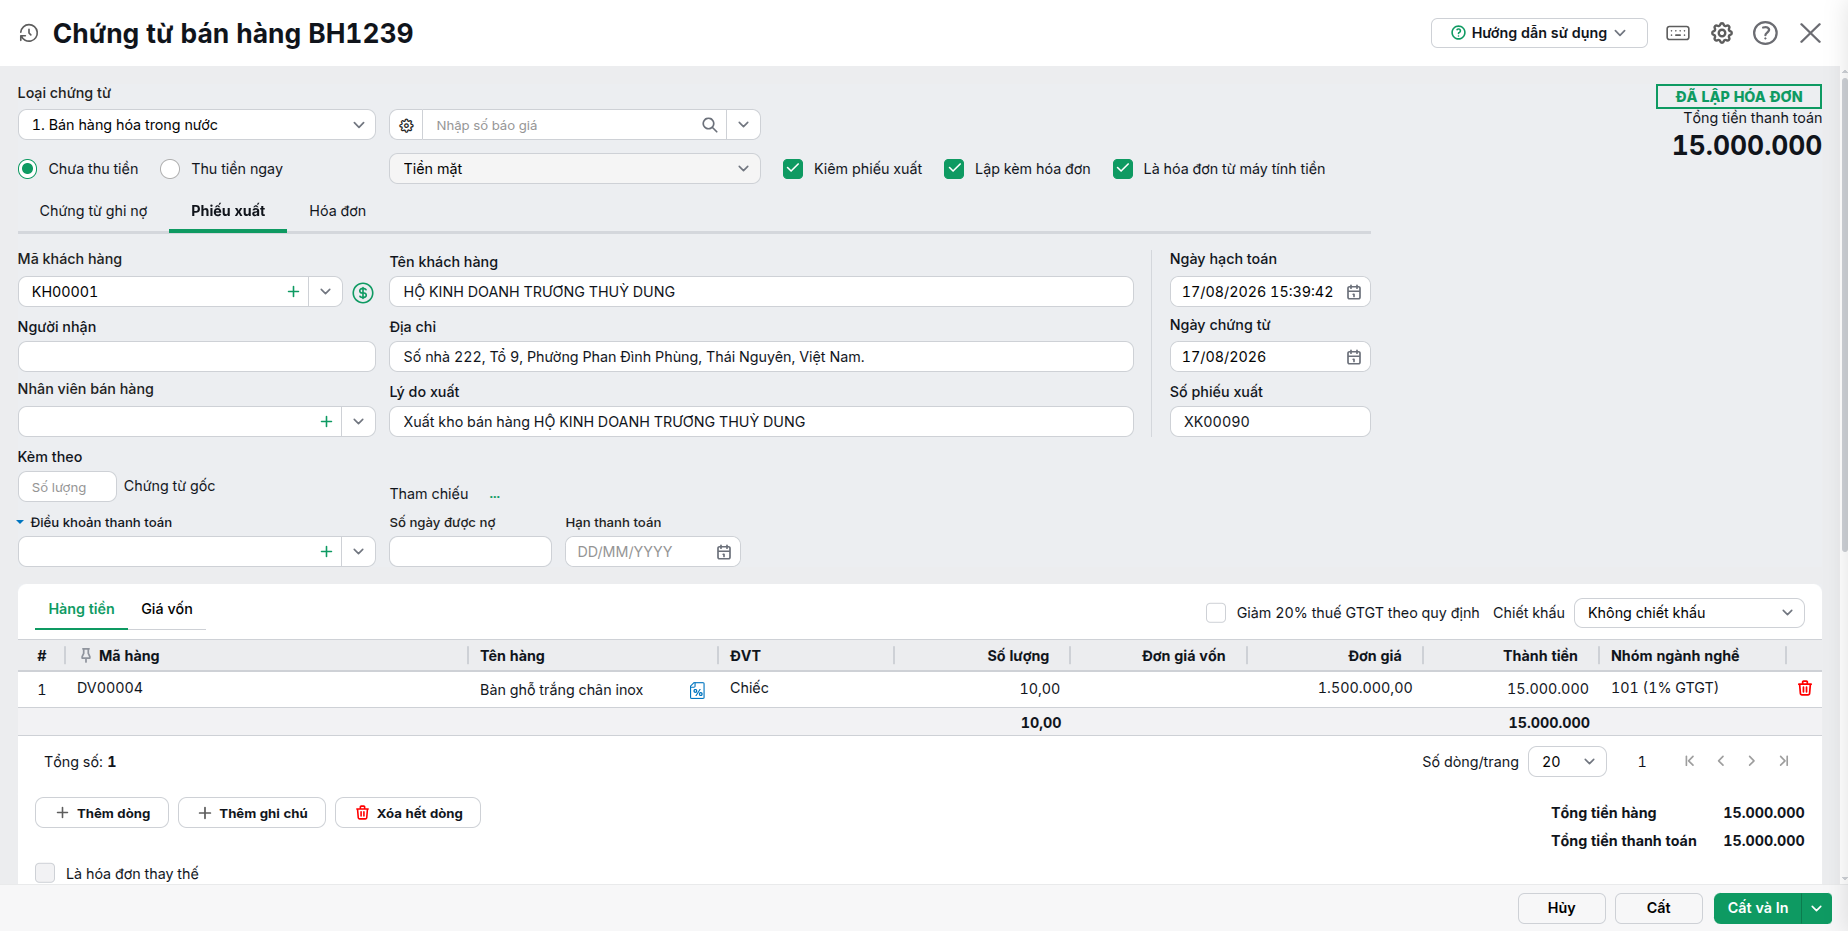Go to the next page of the table

[1752, 761]
